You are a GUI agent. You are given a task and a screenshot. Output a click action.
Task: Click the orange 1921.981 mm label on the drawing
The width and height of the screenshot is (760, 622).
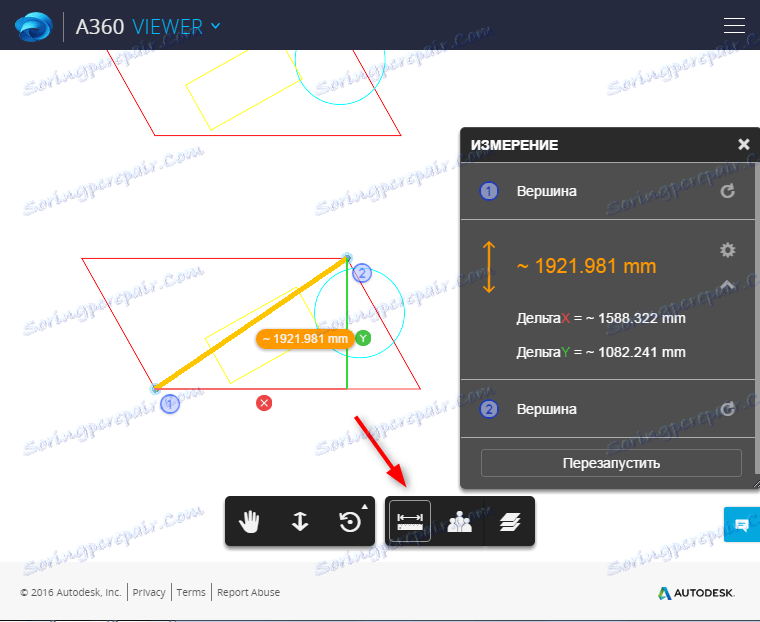point(305,338)
